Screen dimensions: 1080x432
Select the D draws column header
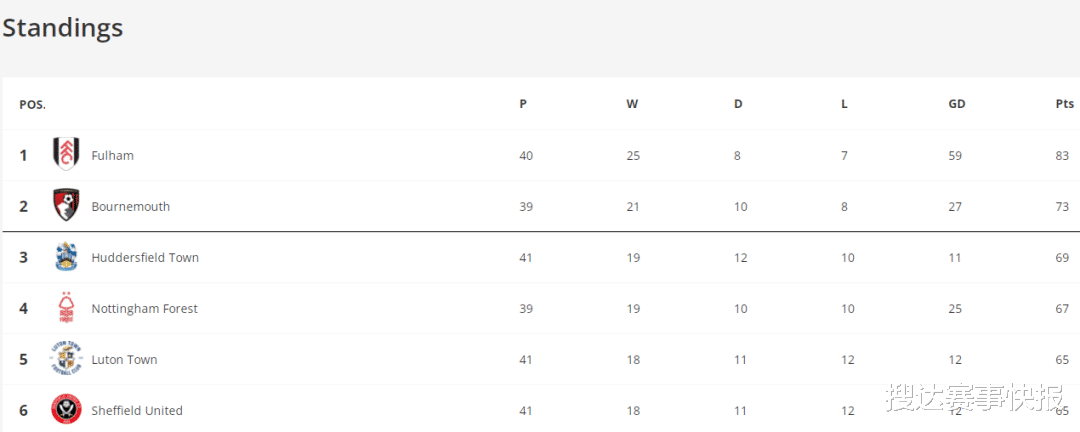(x=738, y=104)
